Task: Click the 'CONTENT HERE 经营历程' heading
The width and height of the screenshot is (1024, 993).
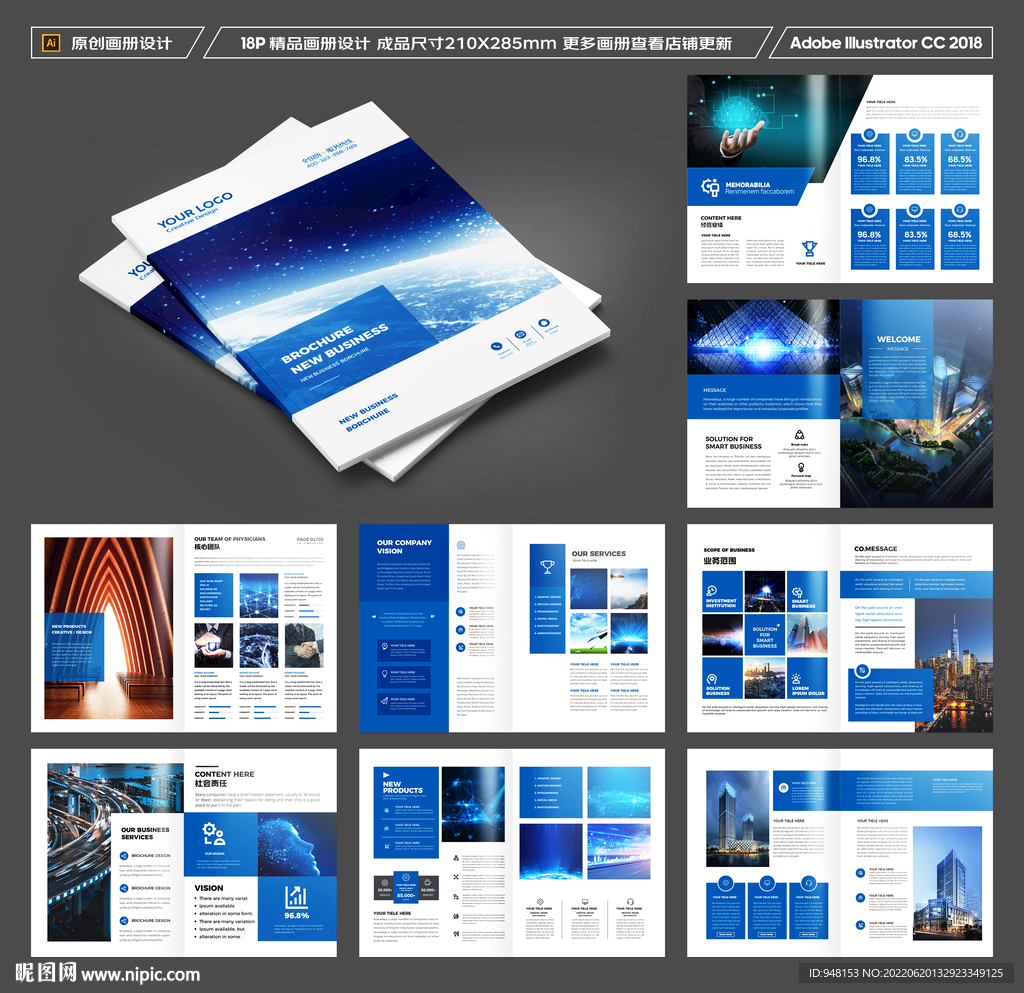Action: pyautogui.click(x=721, y=221)
